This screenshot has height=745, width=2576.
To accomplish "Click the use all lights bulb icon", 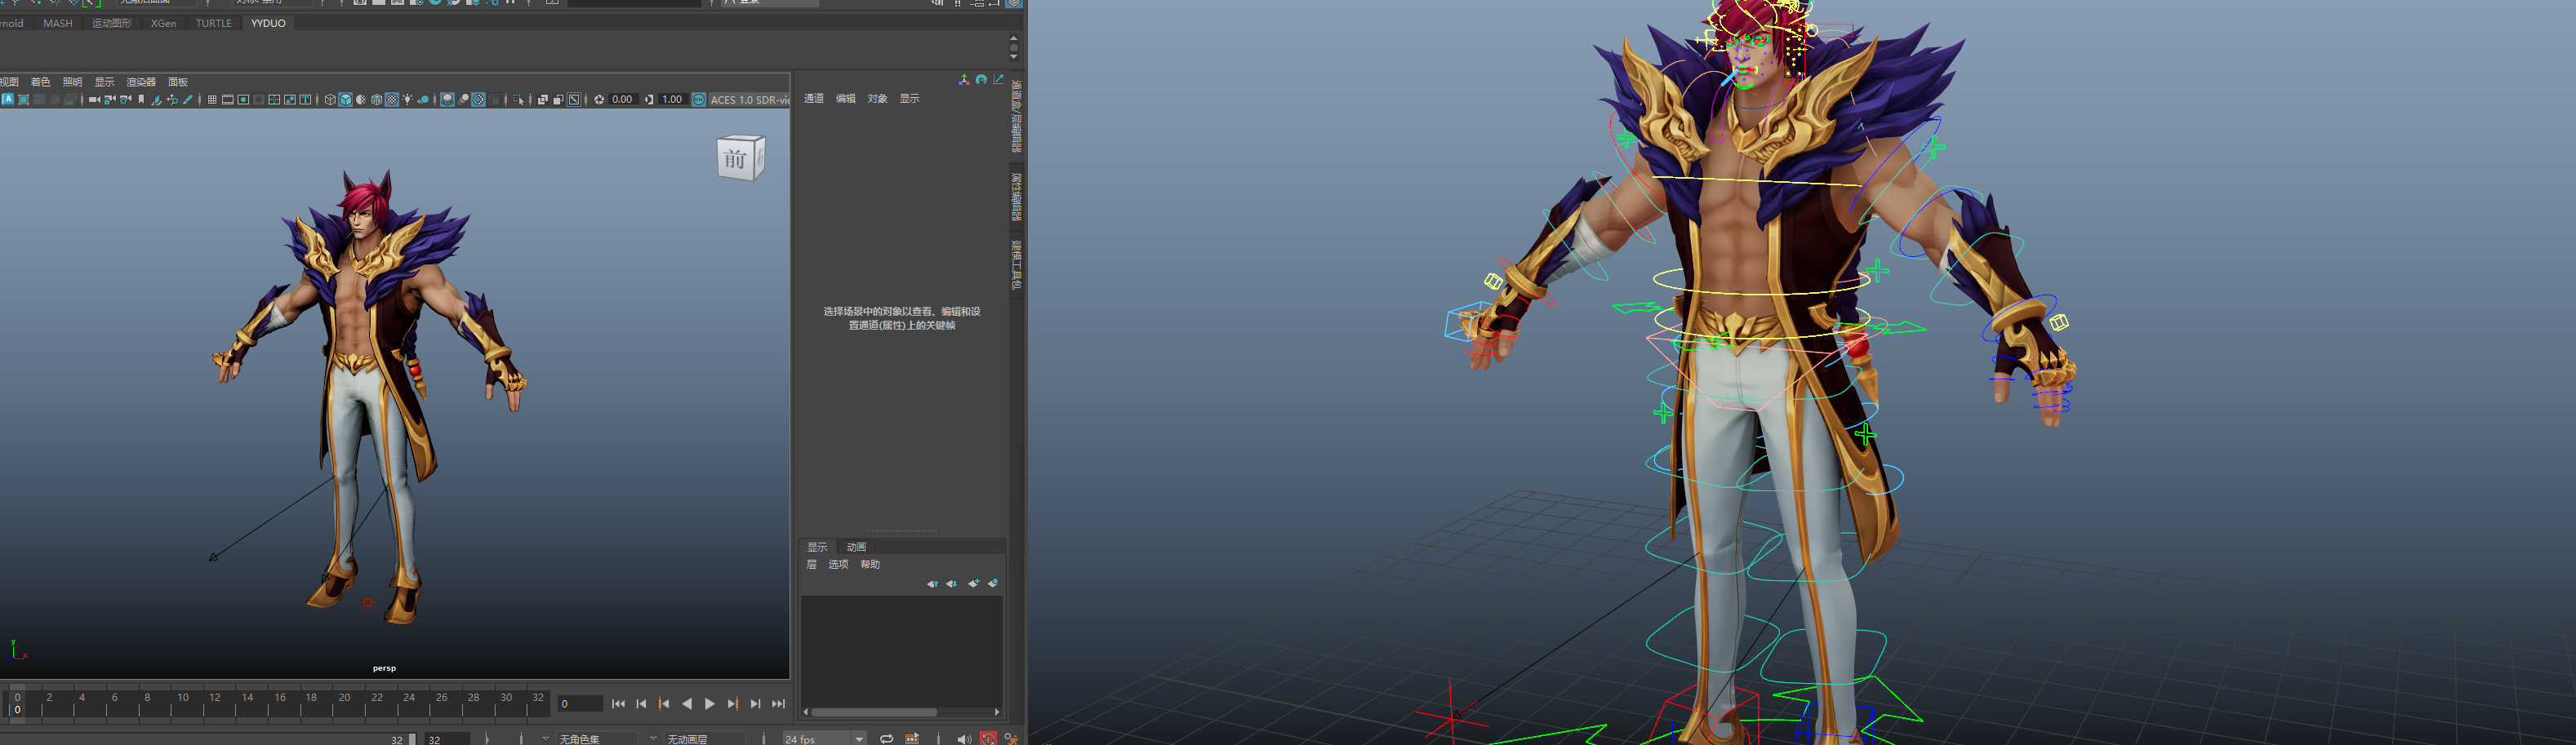I will (408, 100).
